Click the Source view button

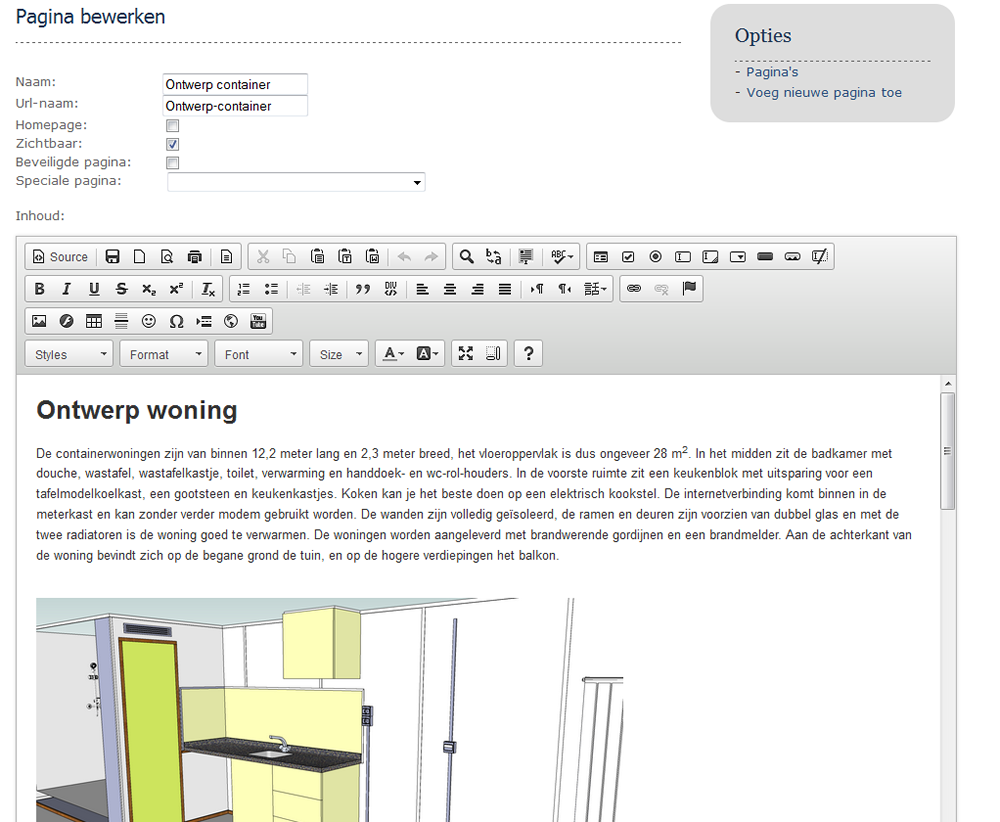[60, 257]
